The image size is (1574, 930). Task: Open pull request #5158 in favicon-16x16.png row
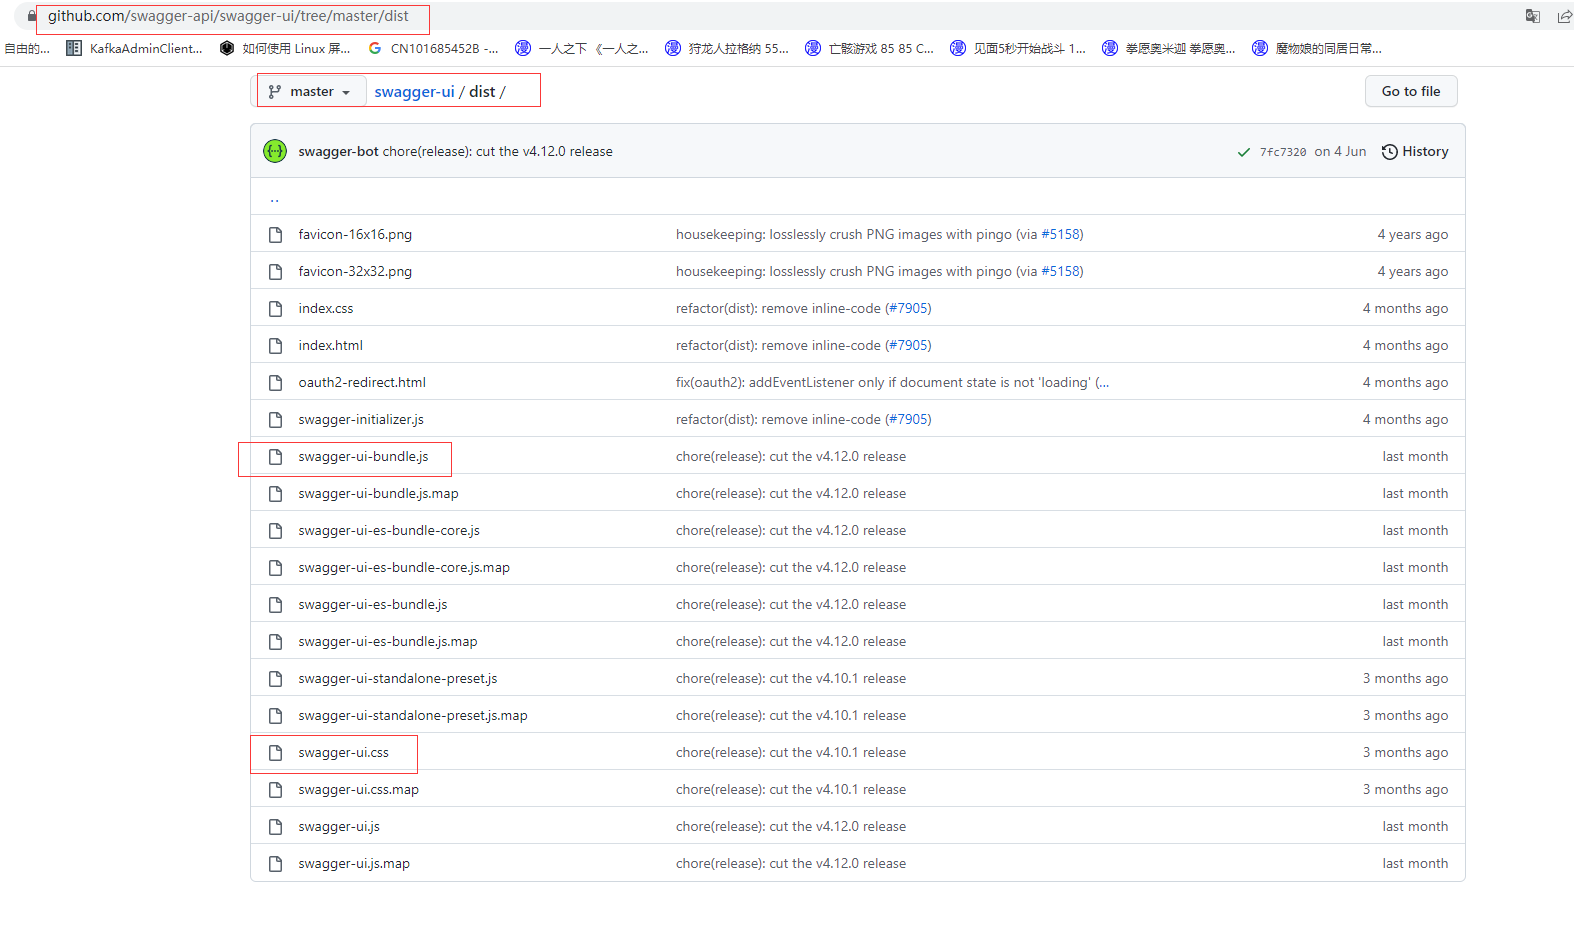[1060, 235]
